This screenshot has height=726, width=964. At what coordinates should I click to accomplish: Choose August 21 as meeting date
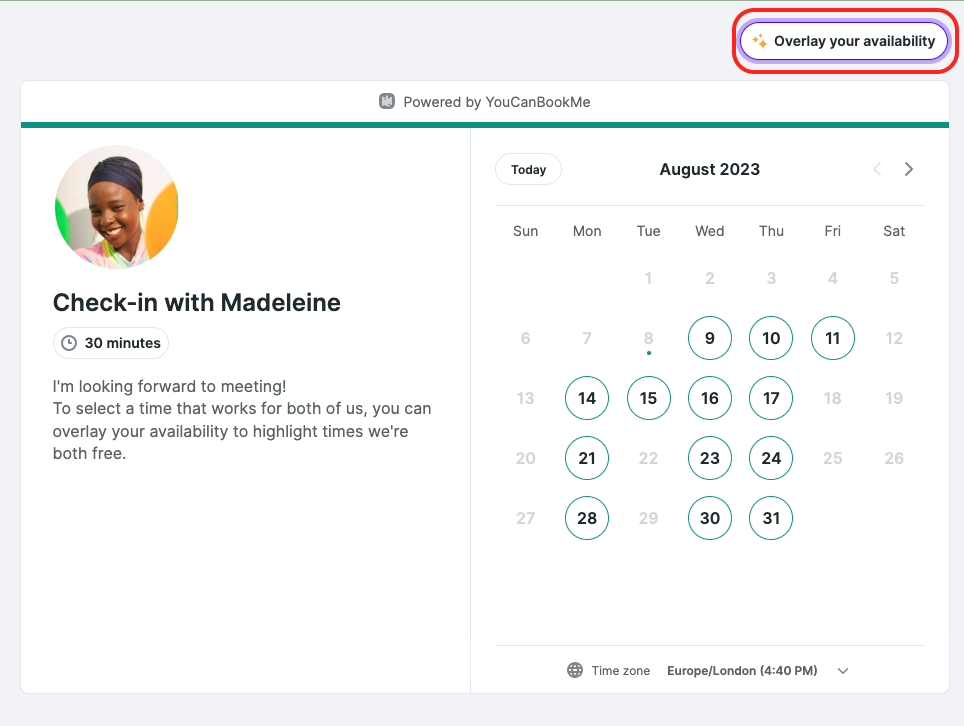587,458
